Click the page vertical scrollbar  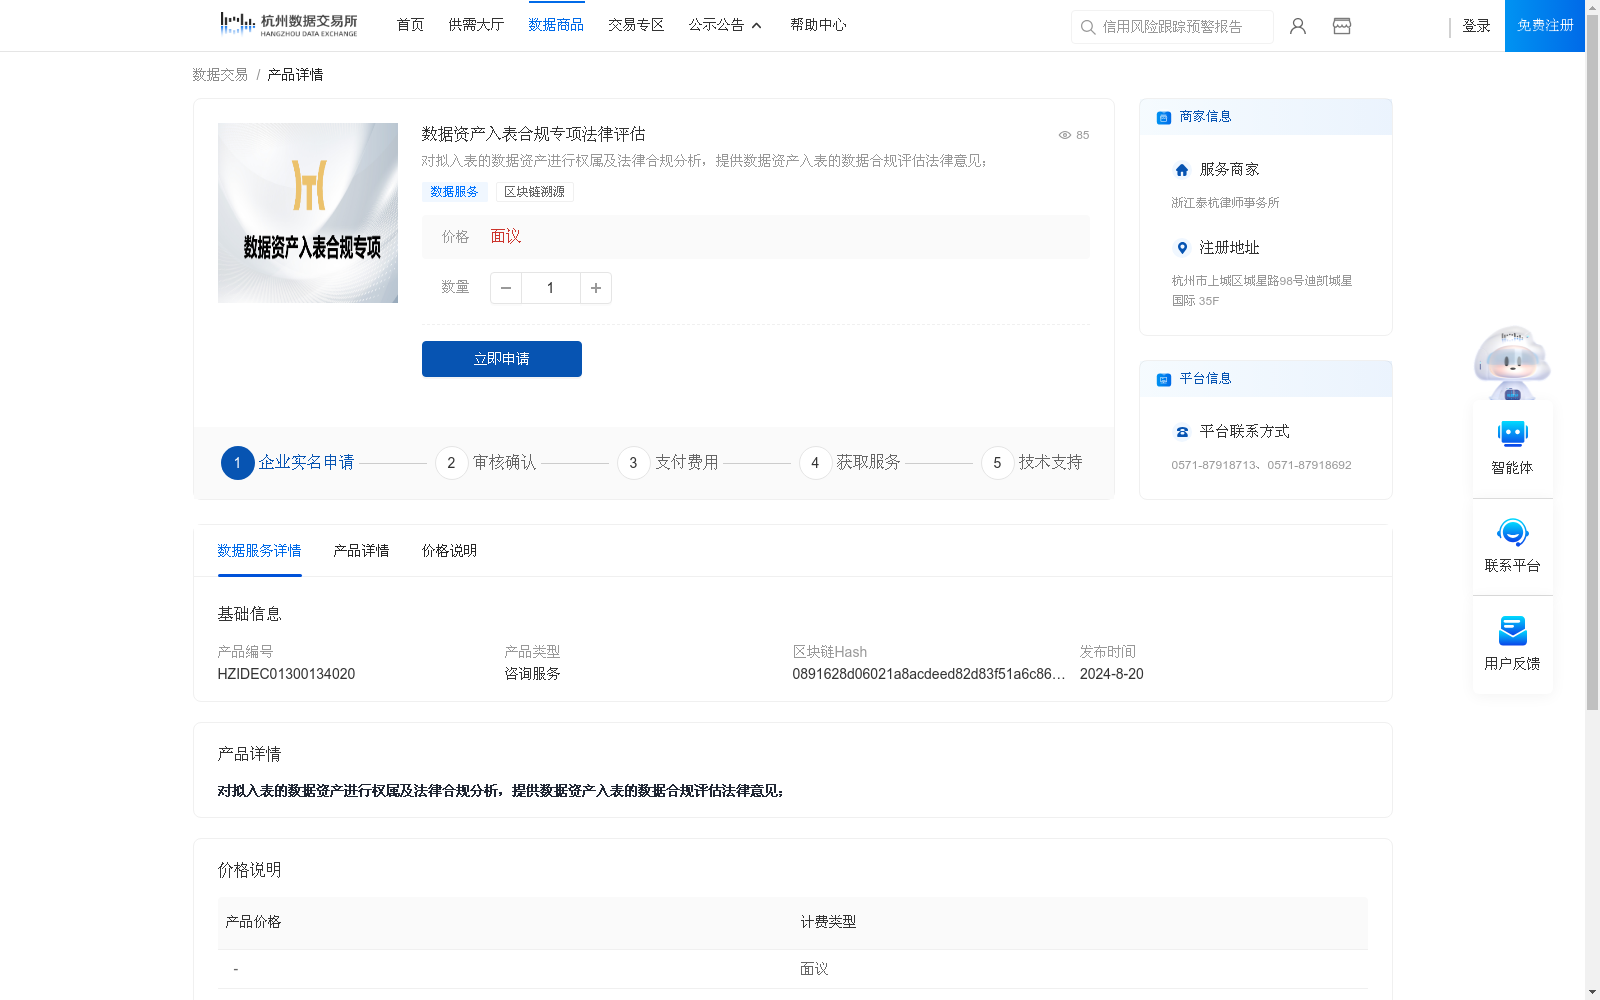tap(1592, 360)
